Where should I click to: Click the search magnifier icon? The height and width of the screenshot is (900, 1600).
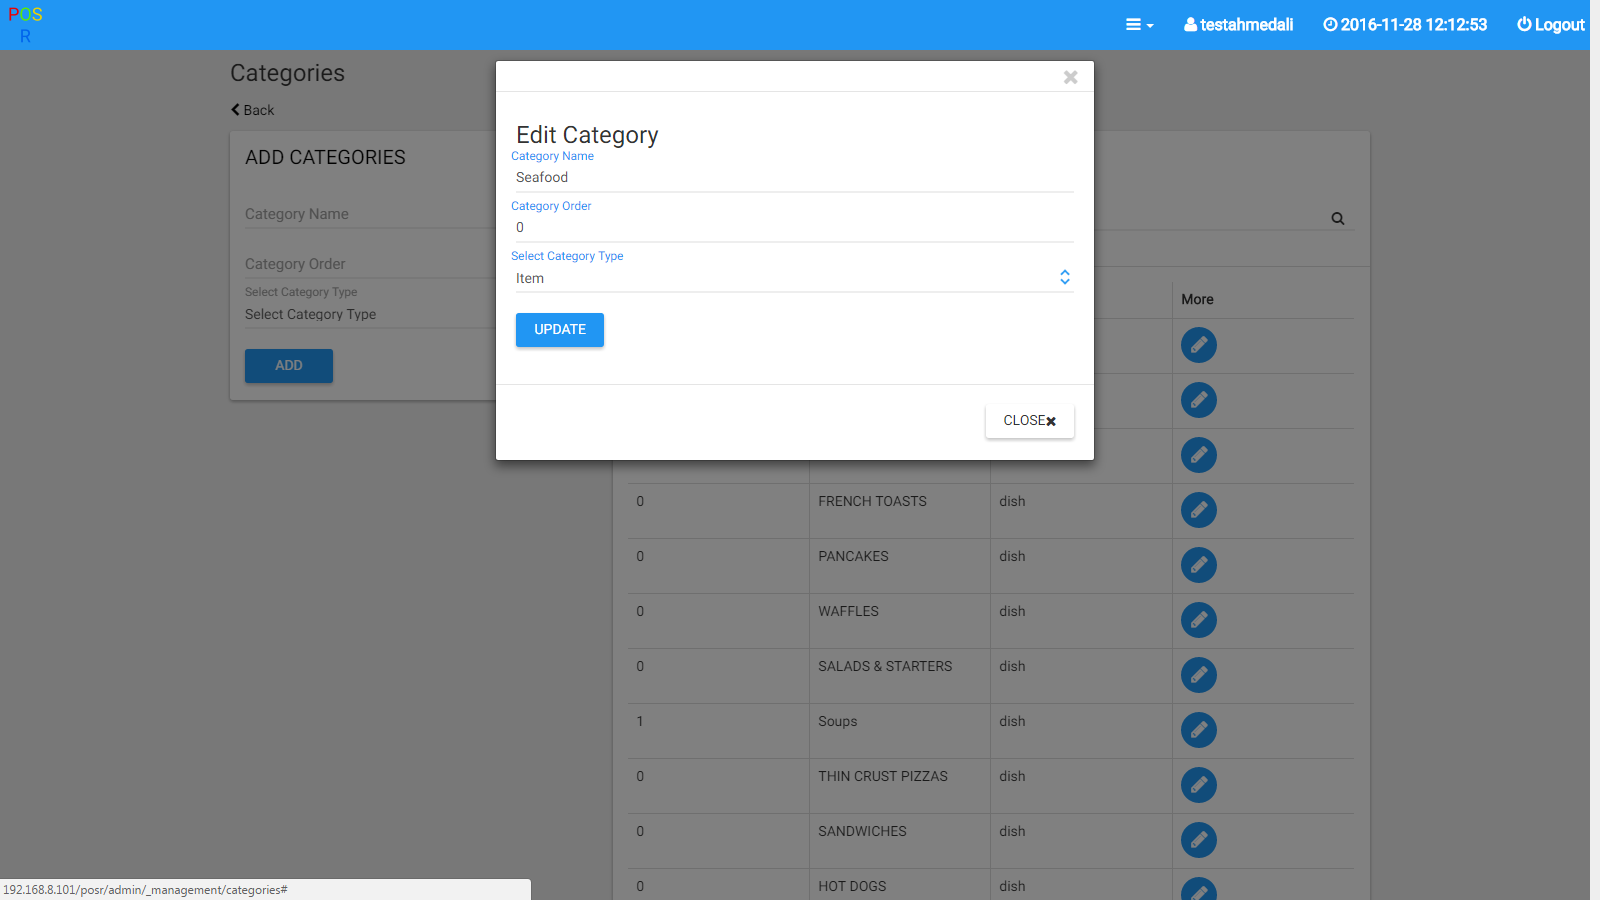click(x=1337, y=219)
